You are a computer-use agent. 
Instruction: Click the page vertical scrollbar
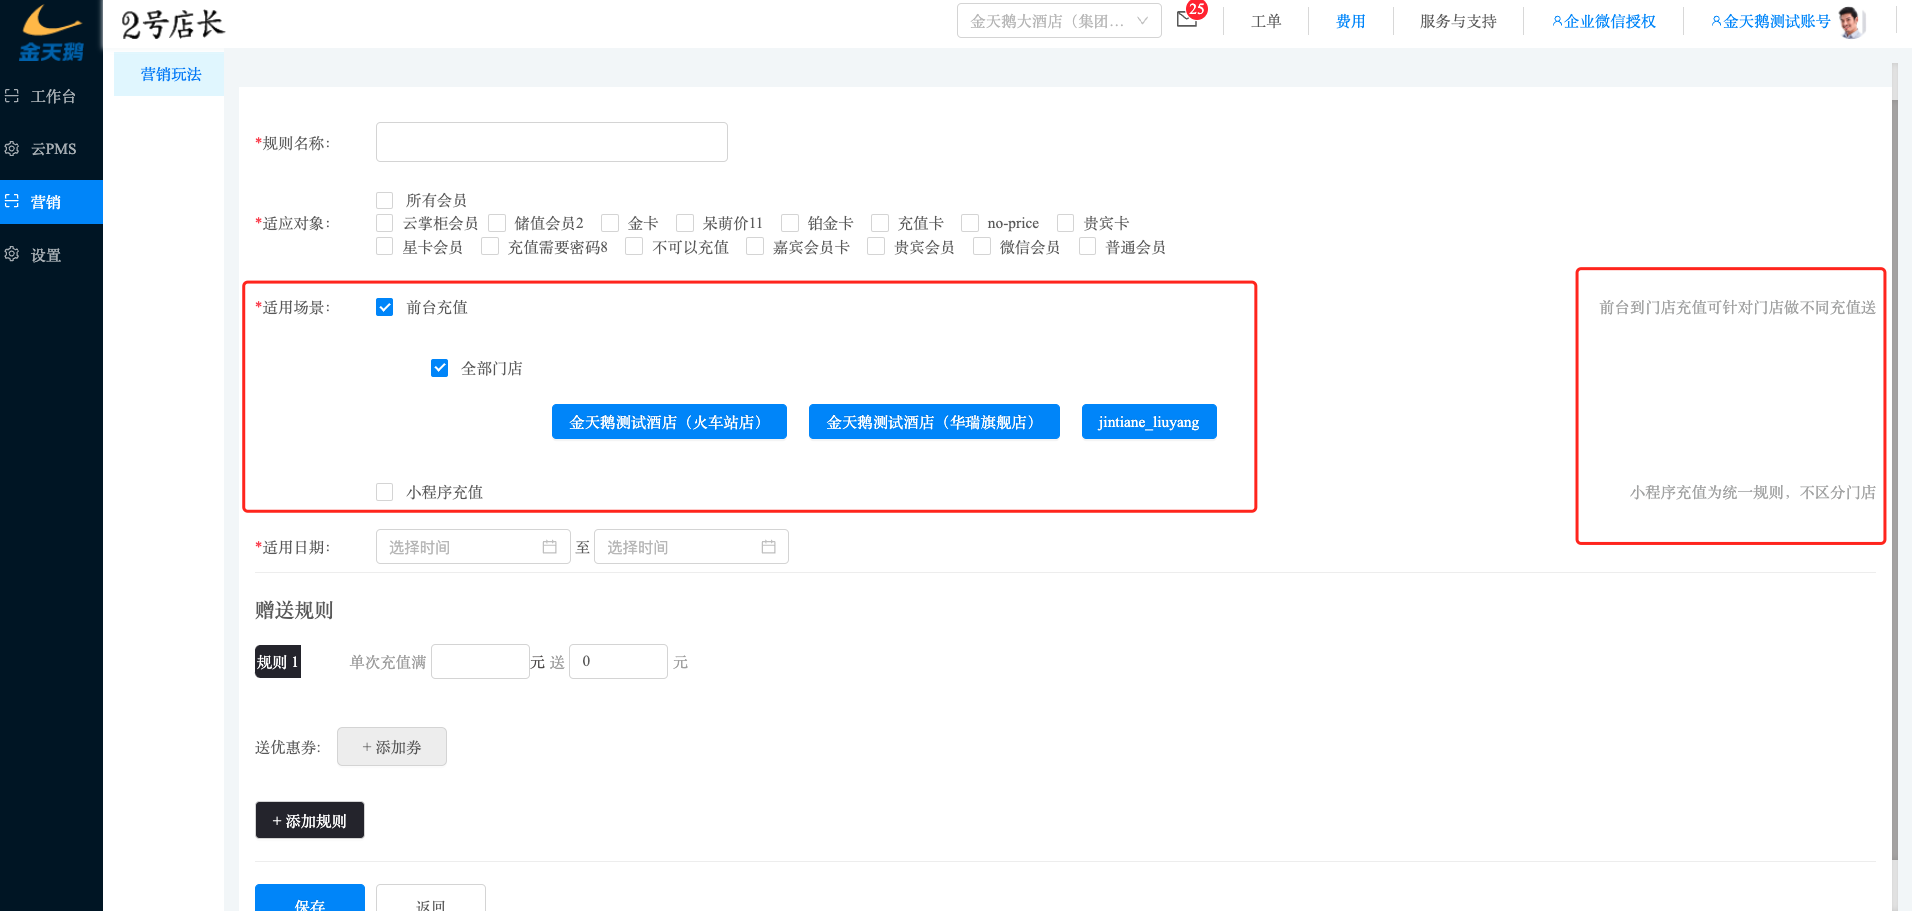[x=1894, y=480]
